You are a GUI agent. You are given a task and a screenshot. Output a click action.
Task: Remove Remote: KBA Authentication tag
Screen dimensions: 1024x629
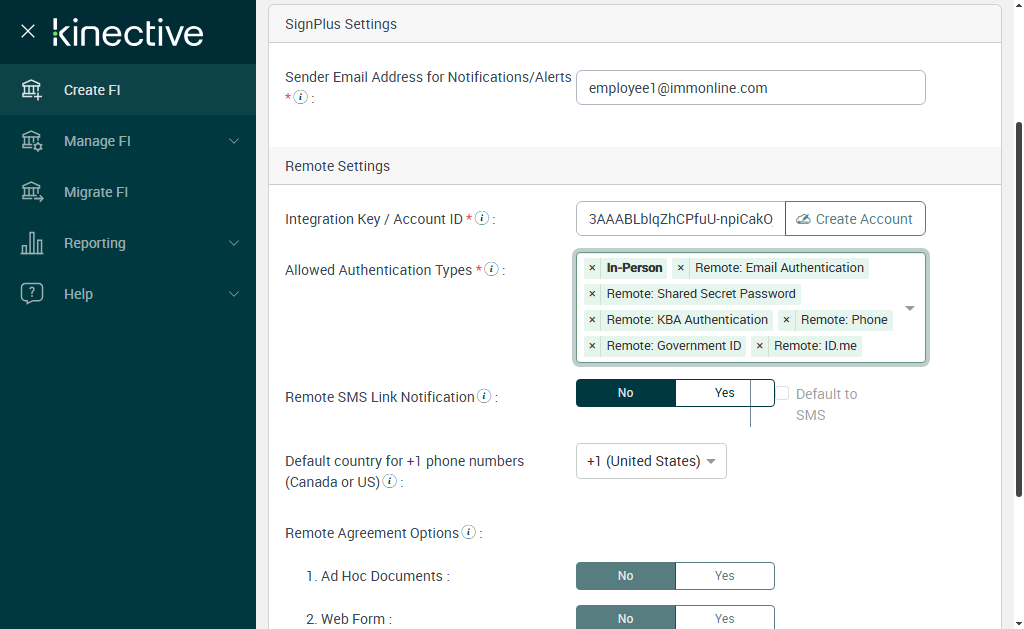[592, 320]
